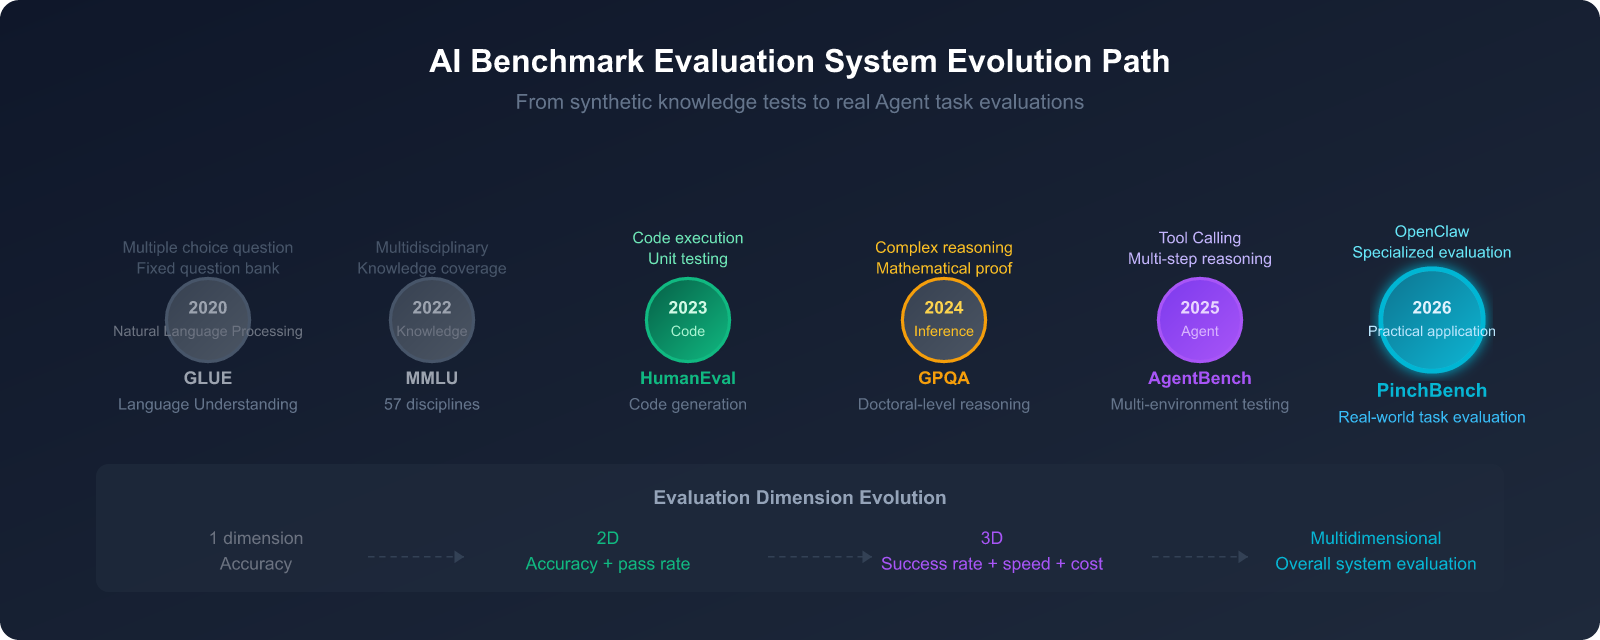Screen dimensions: 1600x640
Task: Click the Code execution Unit testing text
Action: (x=688, y=248)
